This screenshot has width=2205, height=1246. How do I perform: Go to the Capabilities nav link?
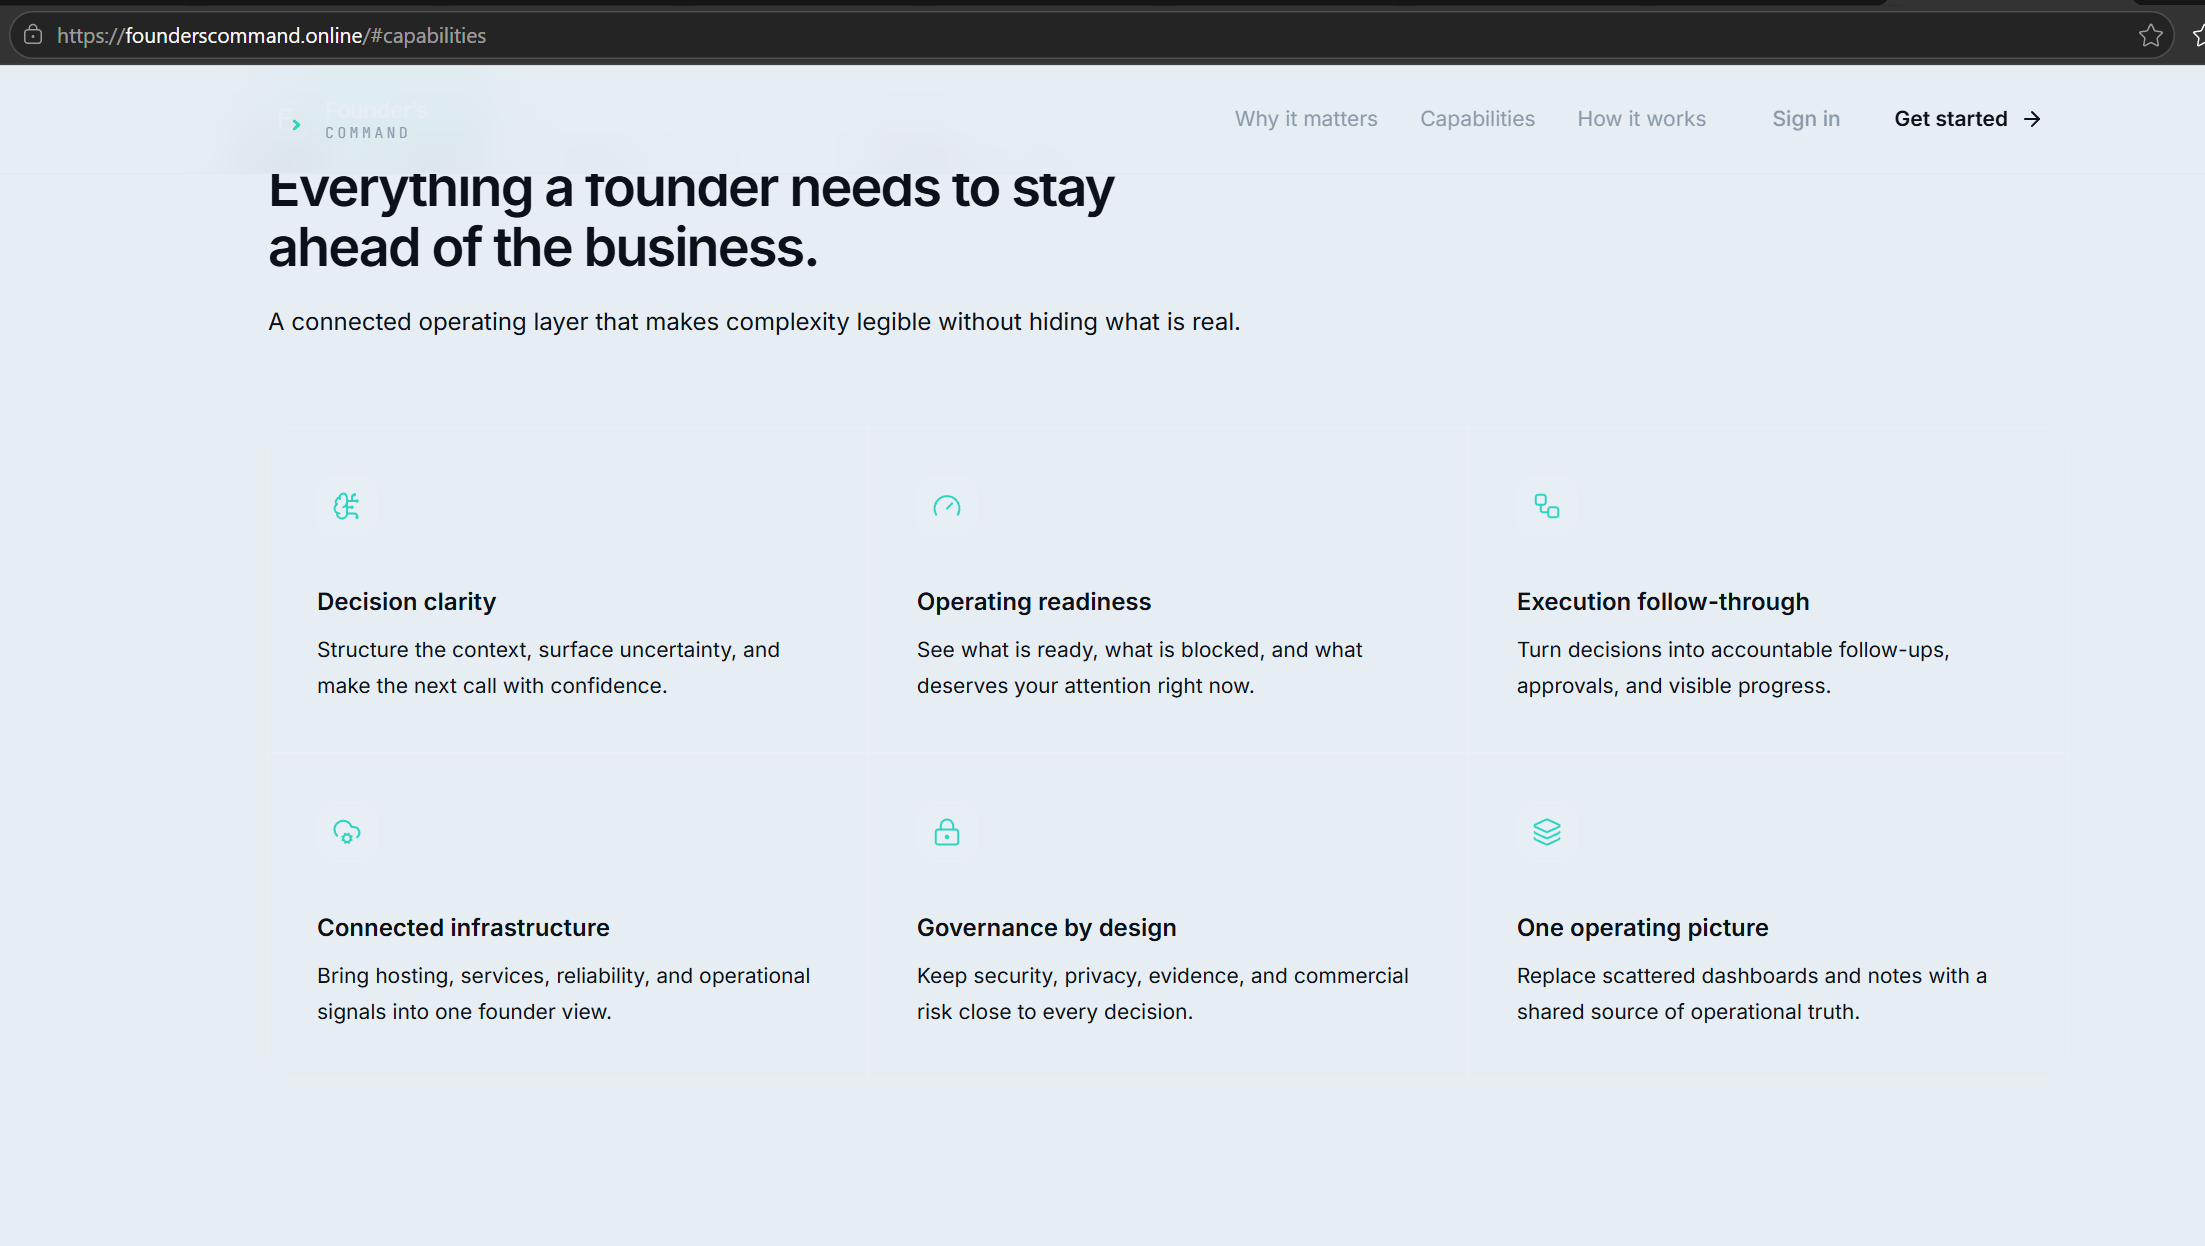[1477, 119]
